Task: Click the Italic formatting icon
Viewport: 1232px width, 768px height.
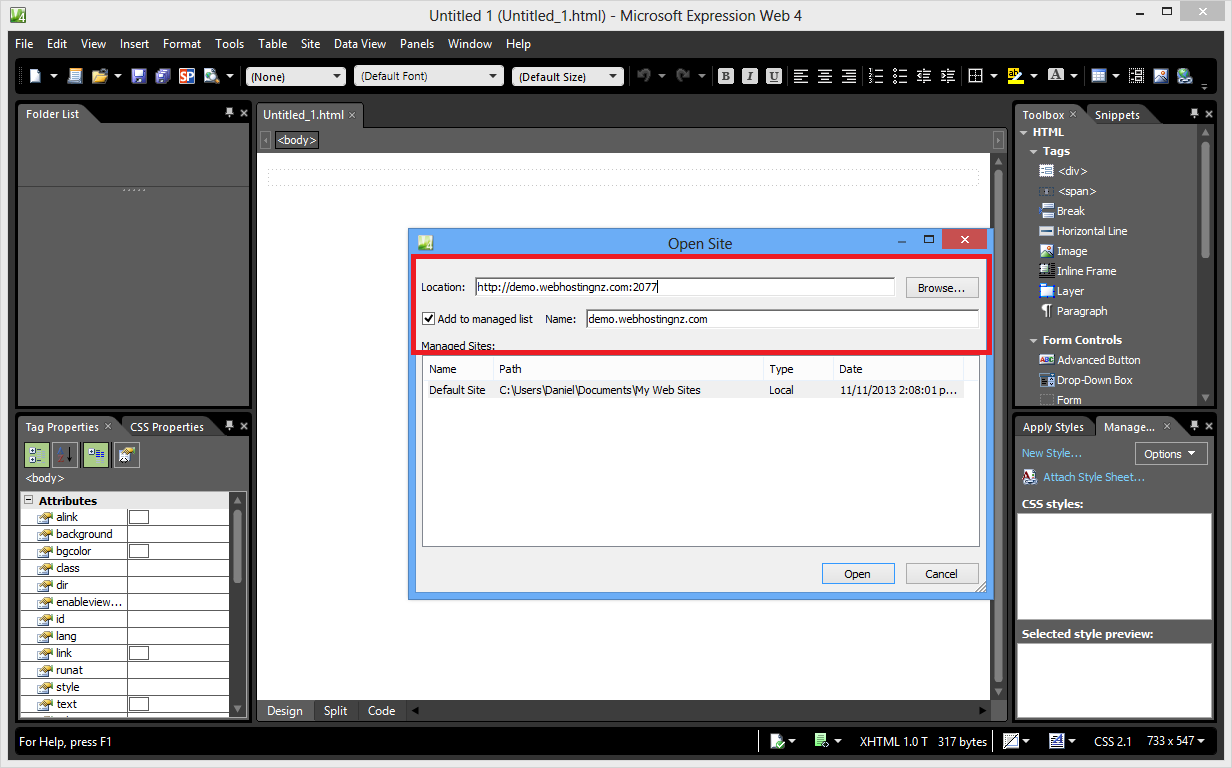Action: tap(750, 76)
